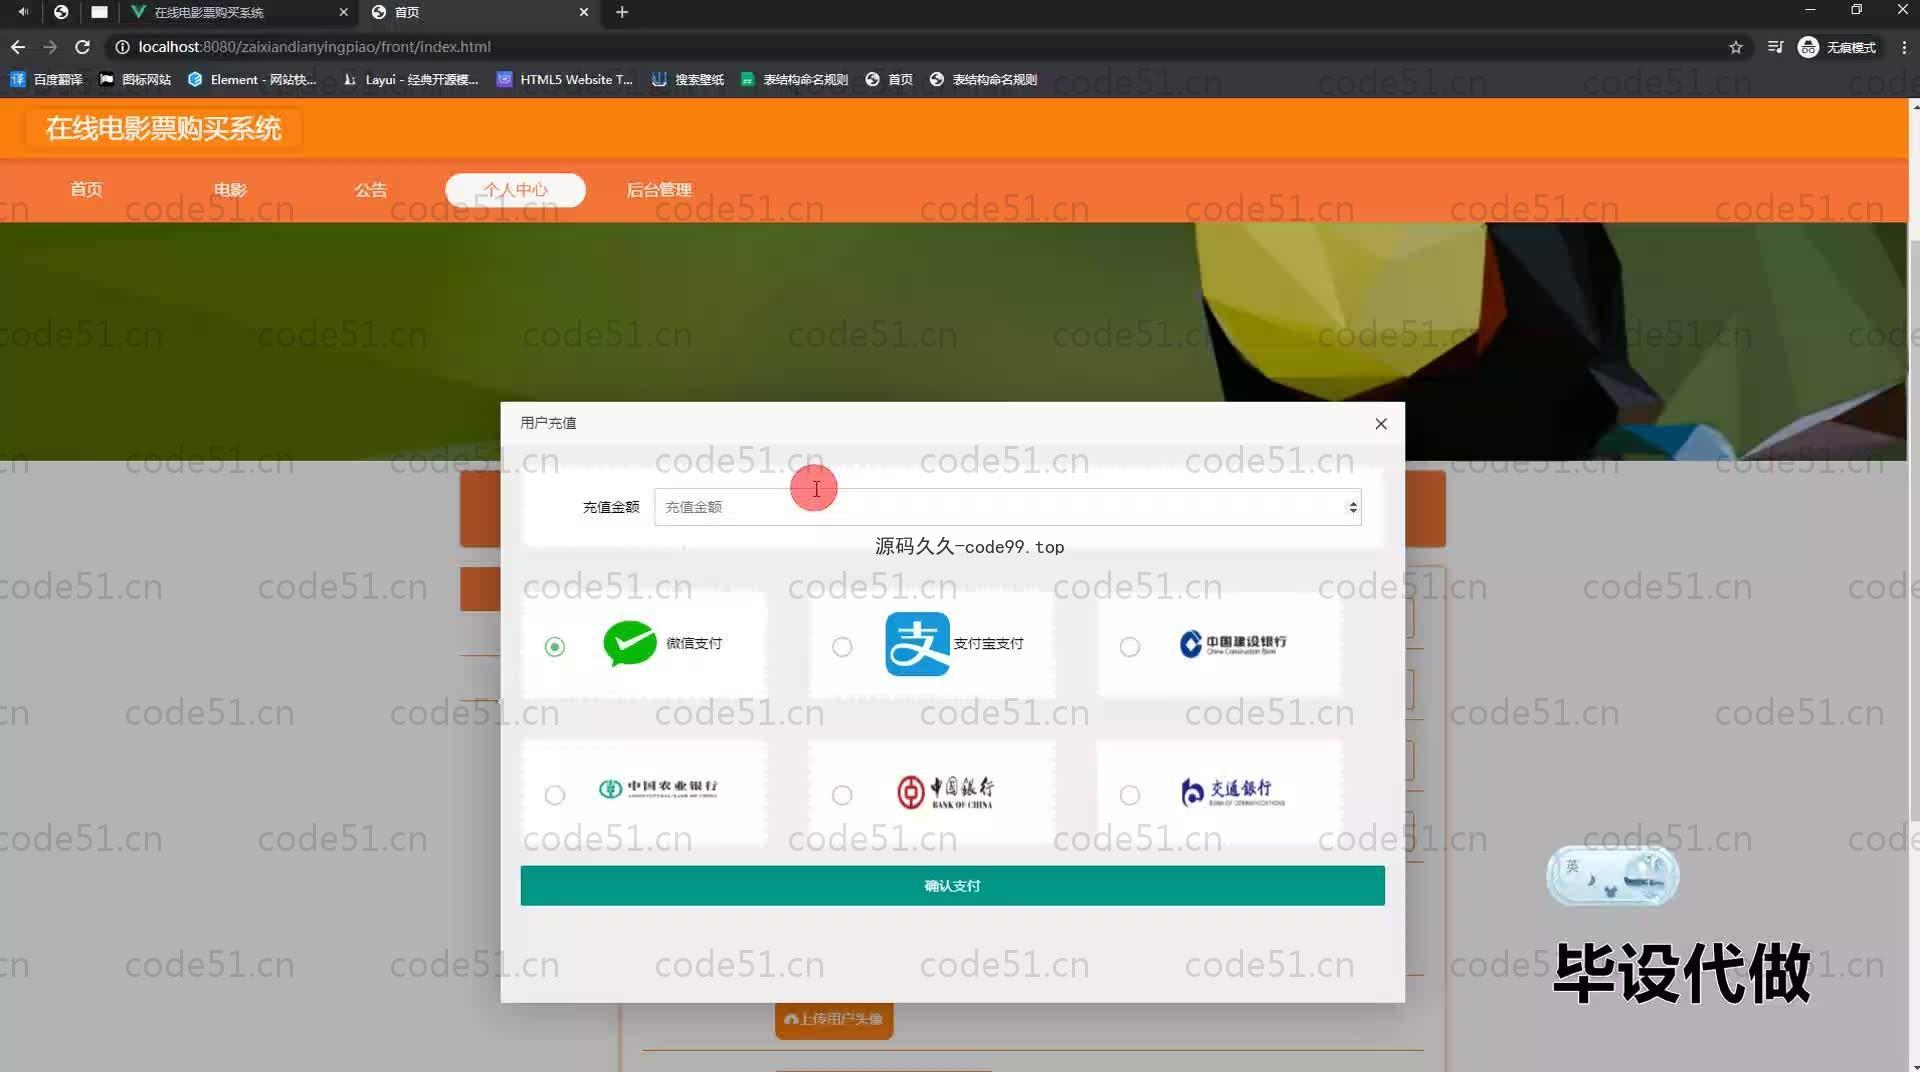This screenshot has height=1072, width=1920.
Task: Open the 公告 navigation item
Action: 370,190
